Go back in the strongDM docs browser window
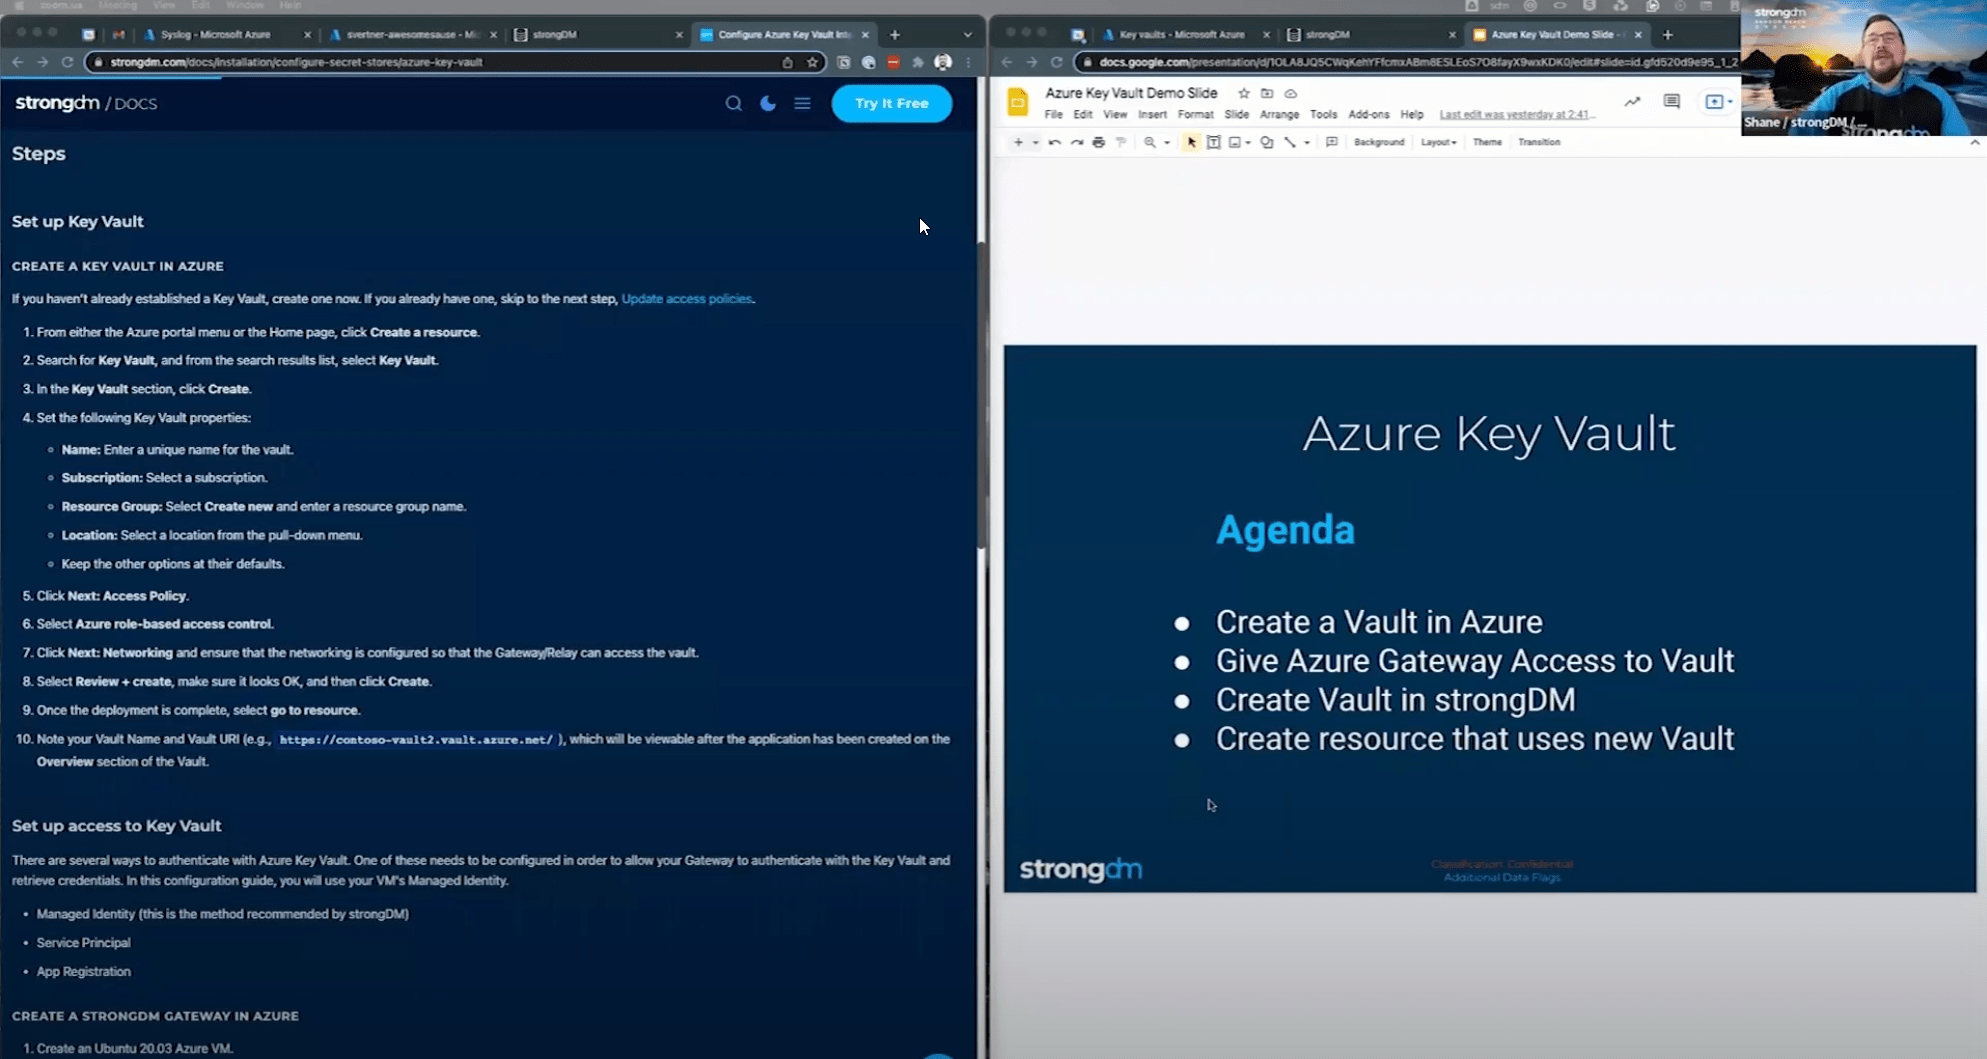Viewport: 1987px width, 1059px height. [x=18, y=62]
